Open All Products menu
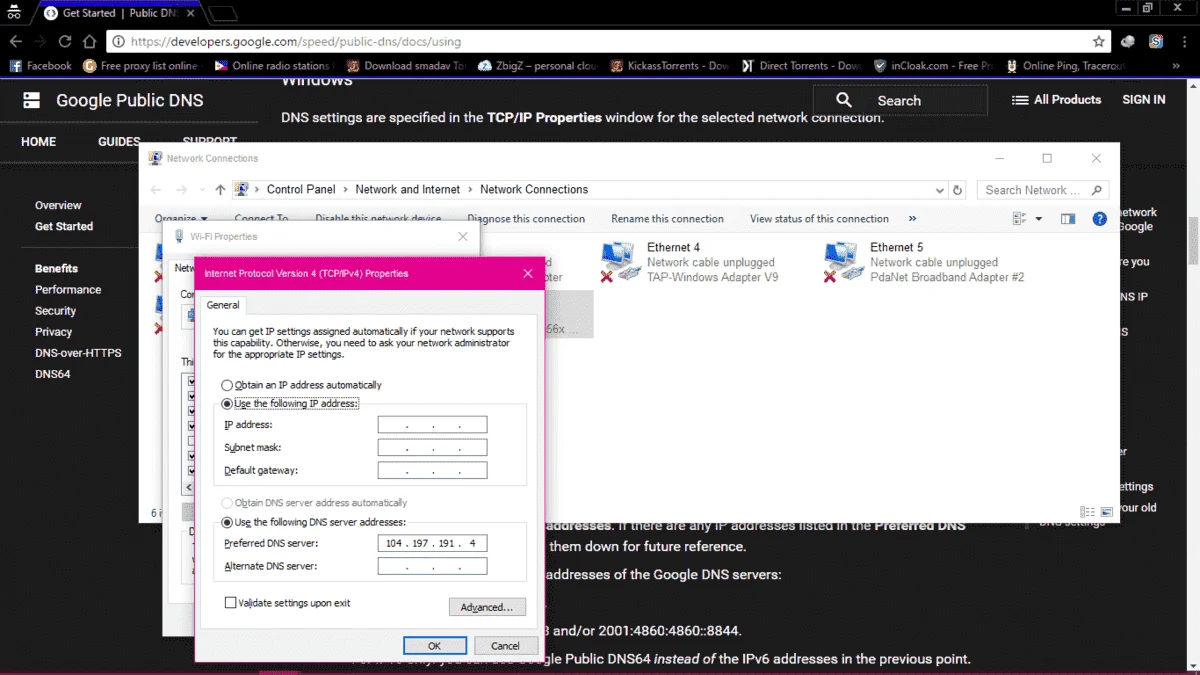1200x675 pixels. click(1056, 100)
